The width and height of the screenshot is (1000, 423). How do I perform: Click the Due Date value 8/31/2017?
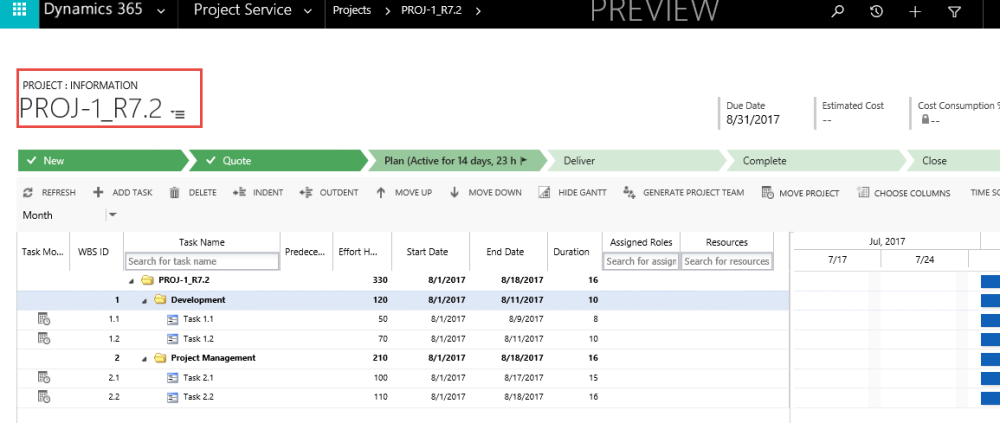(x=753, y=119)
